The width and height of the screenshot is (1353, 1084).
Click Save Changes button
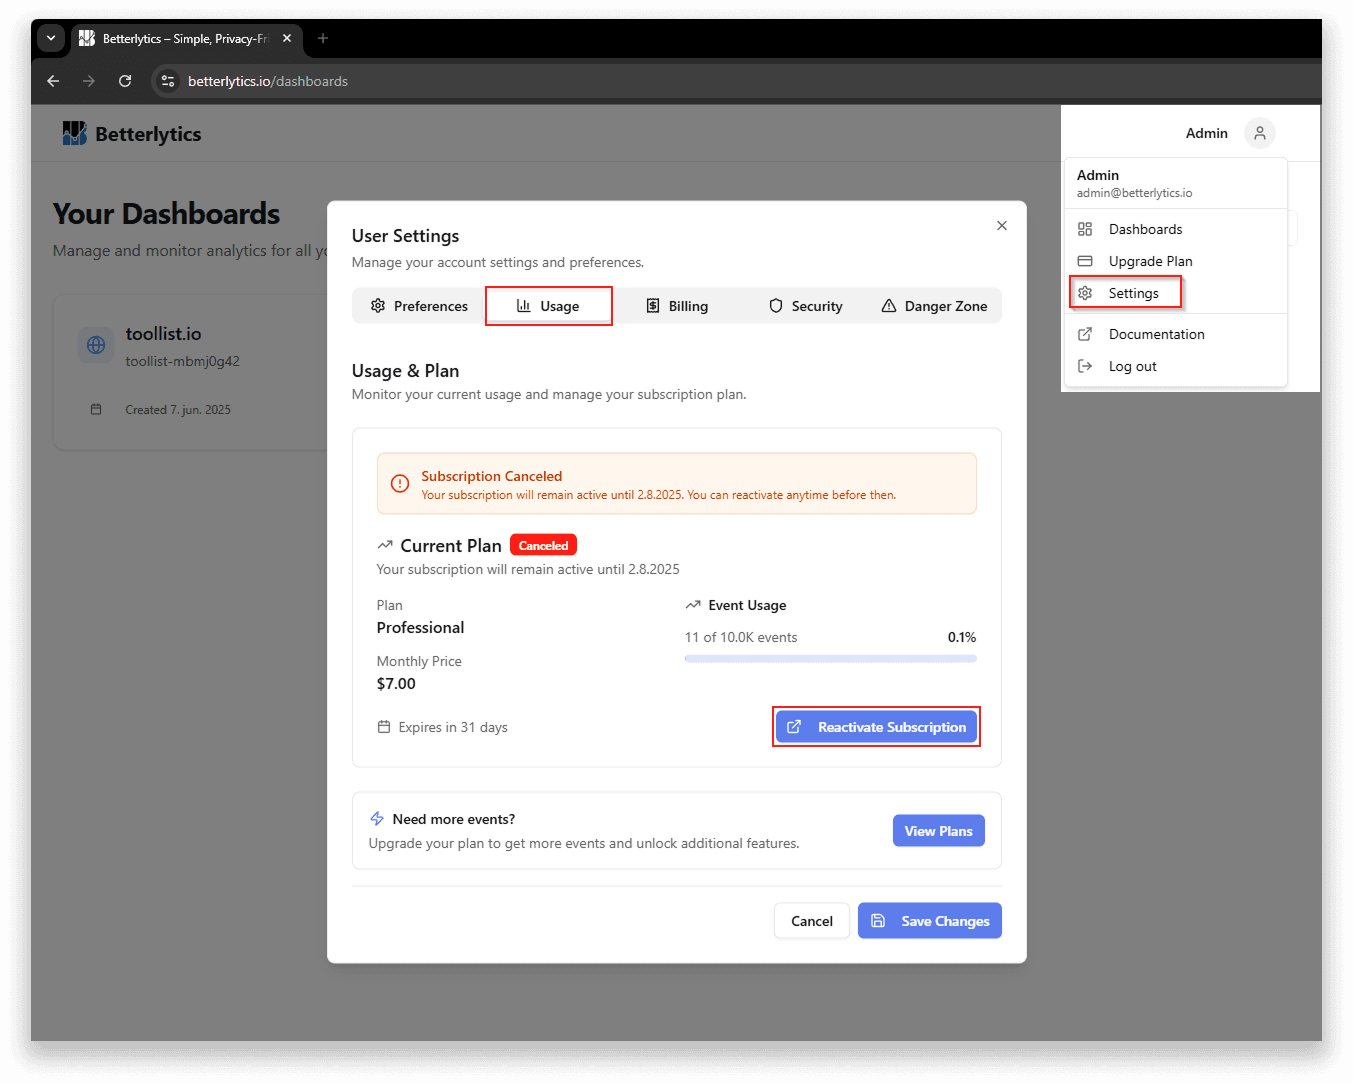coord(929,921)
